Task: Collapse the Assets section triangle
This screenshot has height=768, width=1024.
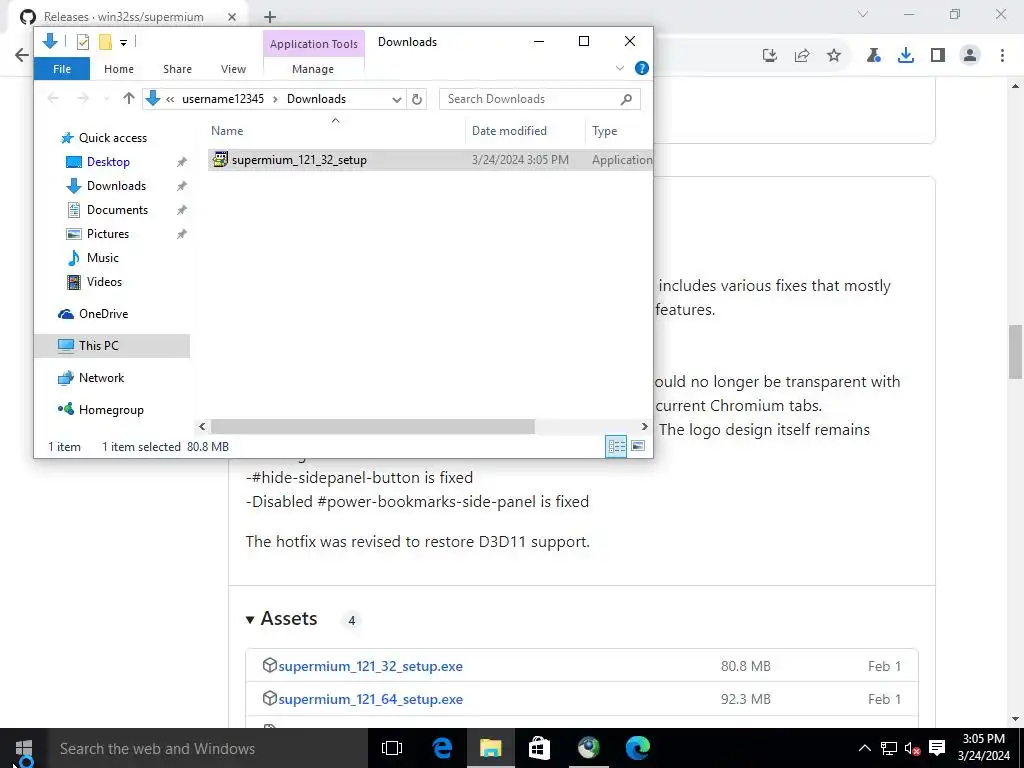Action: point(250,620)
